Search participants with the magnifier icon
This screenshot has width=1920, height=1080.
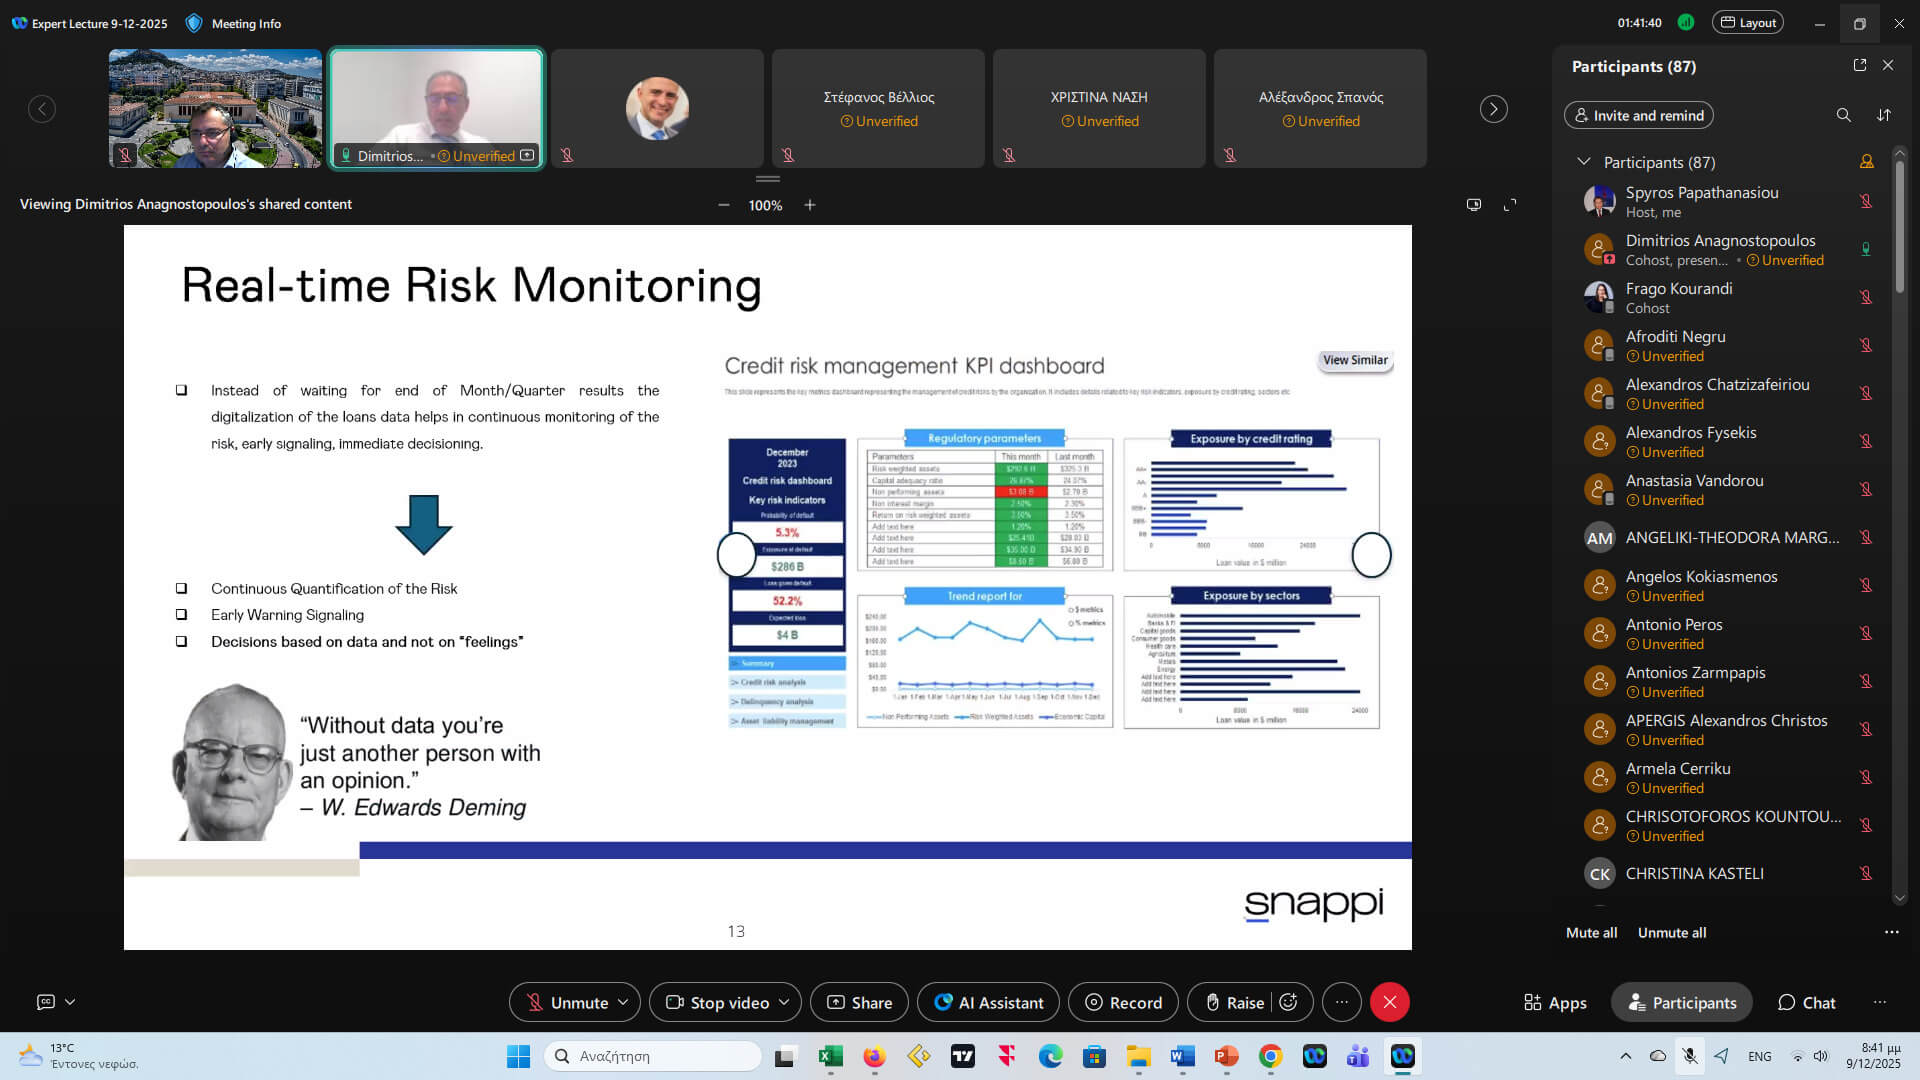(x=1843, y=115)
